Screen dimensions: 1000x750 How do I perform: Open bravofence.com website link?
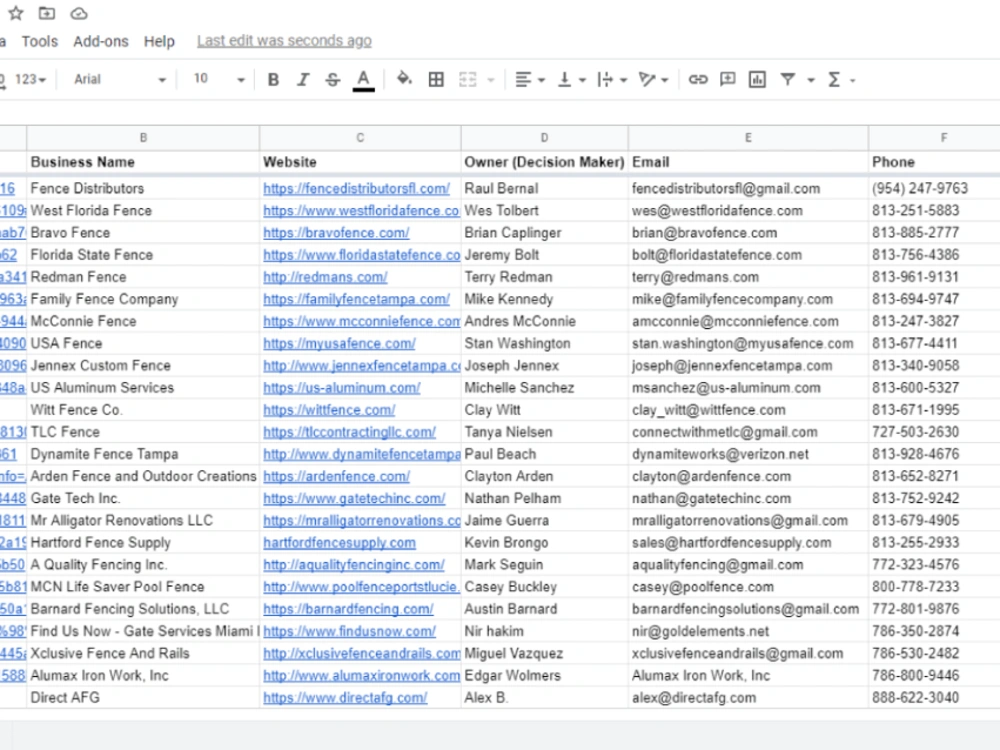click(x=336, y=233)
